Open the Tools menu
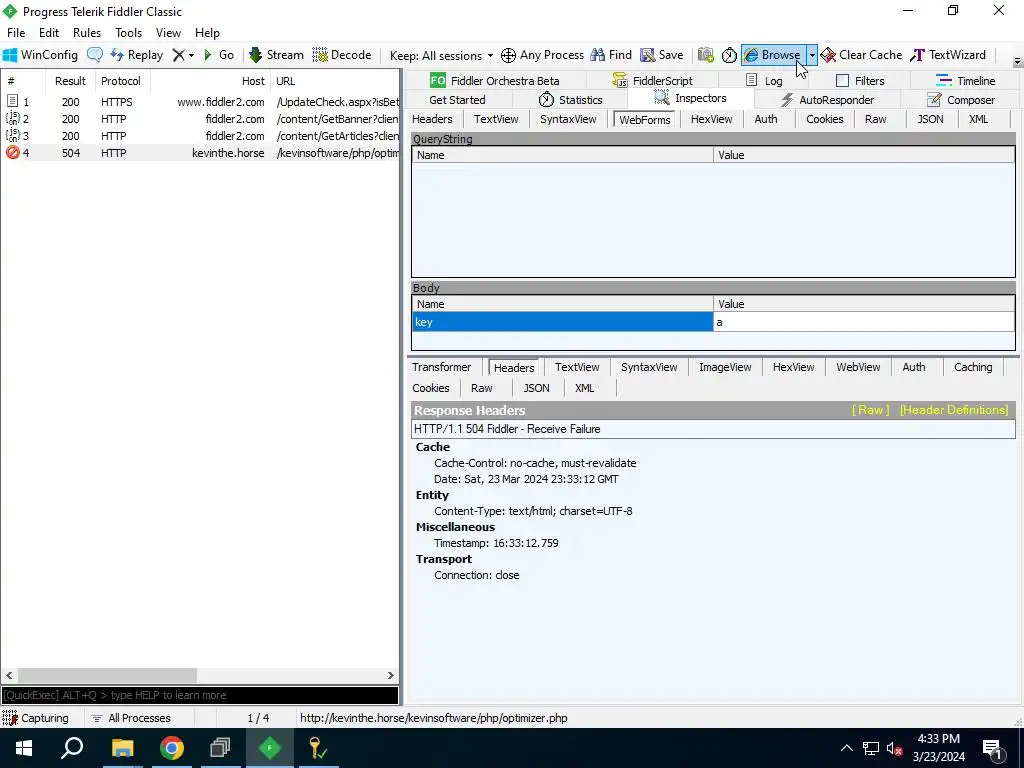Viewport: 1024px width, 768px height. 129,33
